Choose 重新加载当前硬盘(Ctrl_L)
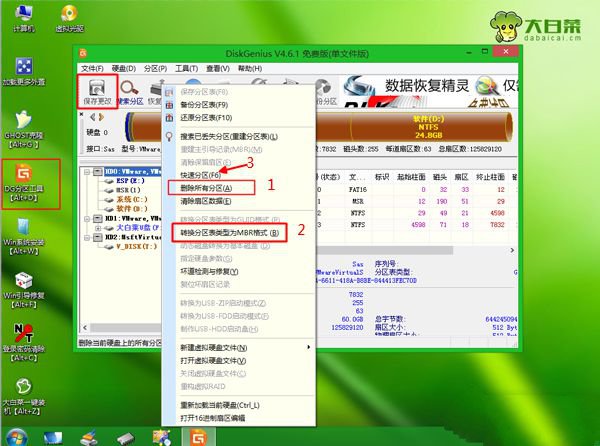 click(x=220, y=405)
